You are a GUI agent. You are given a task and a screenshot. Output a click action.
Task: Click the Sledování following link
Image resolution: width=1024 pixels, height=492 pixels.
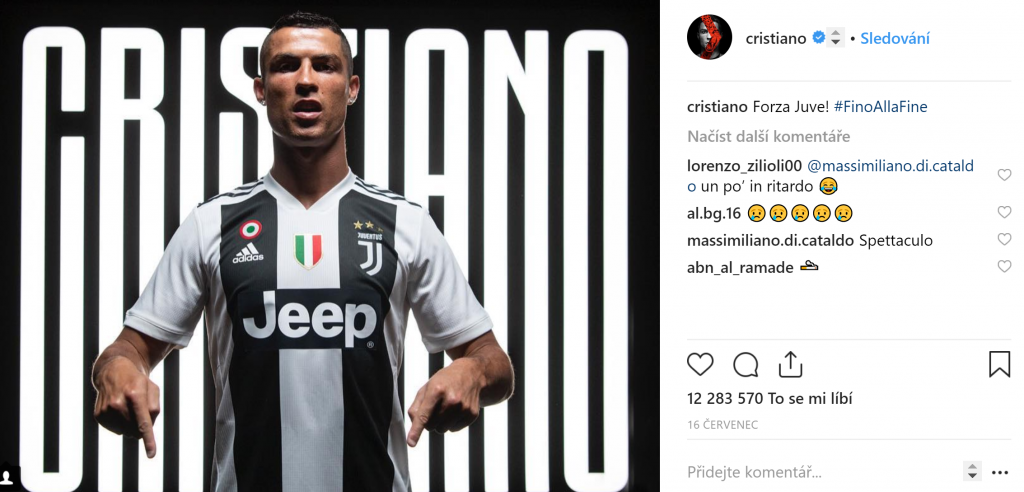pyautogui.click(x=895, y=39)
